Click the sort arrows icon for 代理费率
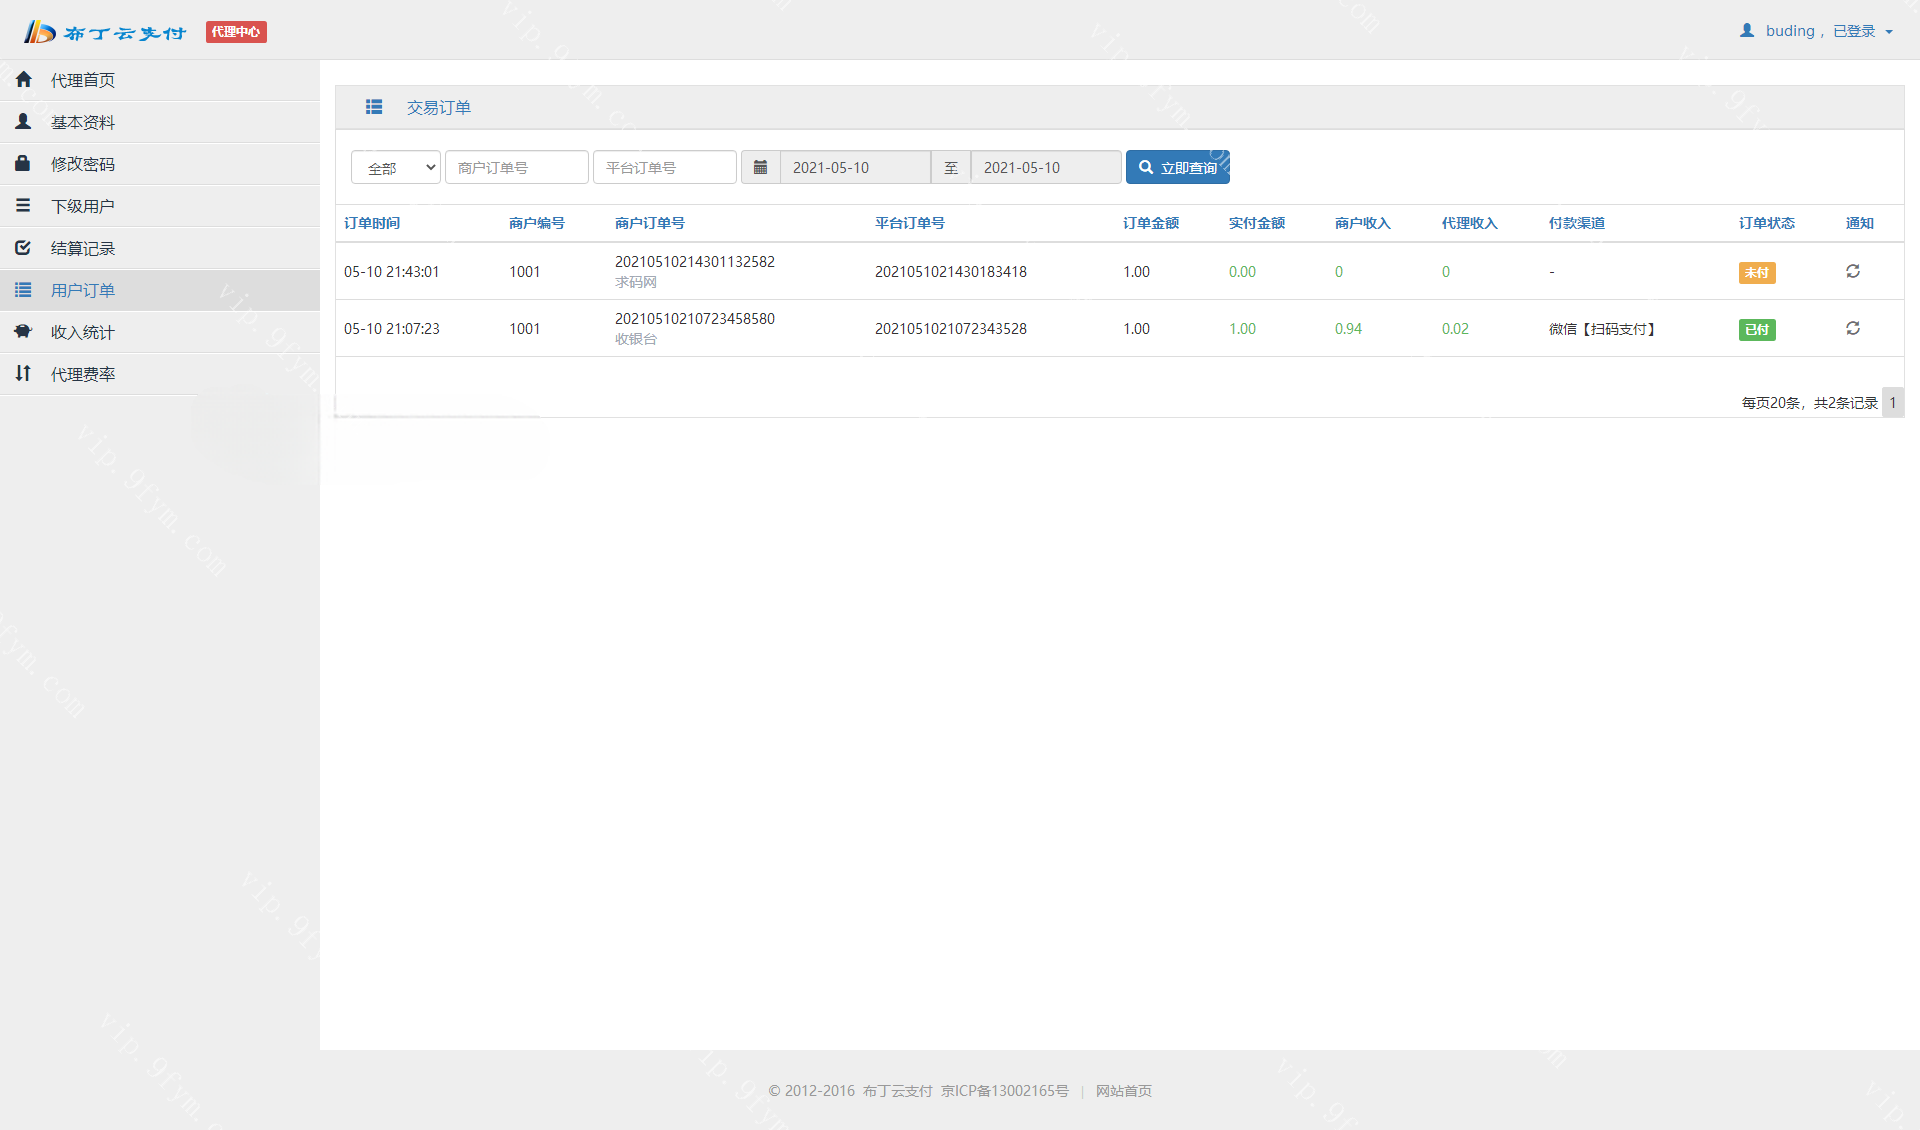 [x=23, y=373]
